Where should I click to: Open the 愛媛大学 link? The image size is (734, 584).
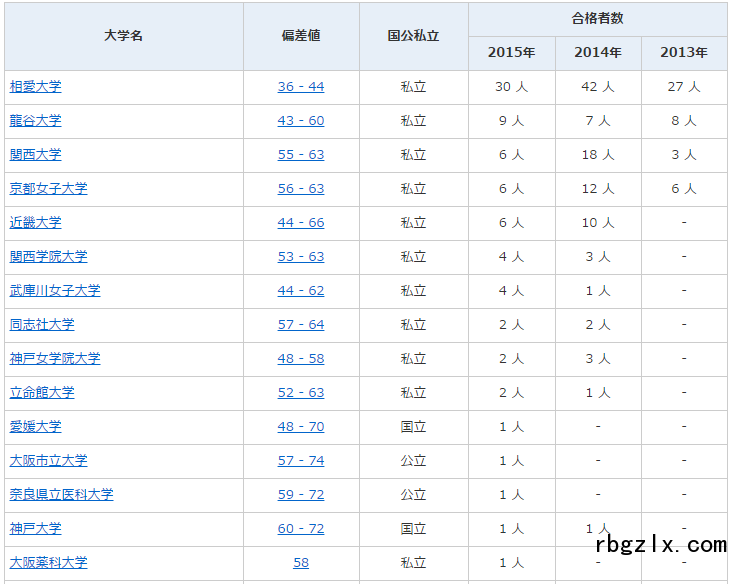pyautogui.click(x=36, y=427)
